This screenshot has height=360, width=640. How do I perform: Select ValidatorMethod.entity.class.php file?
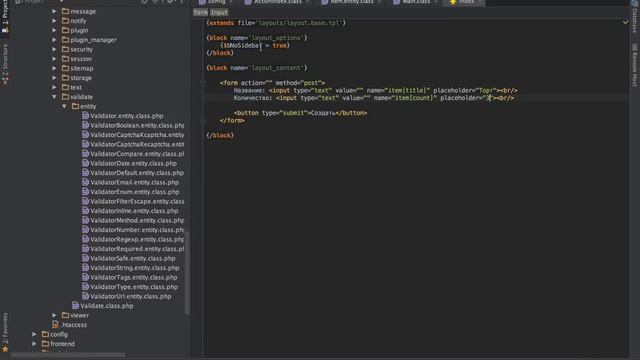(x=133, y=220)
